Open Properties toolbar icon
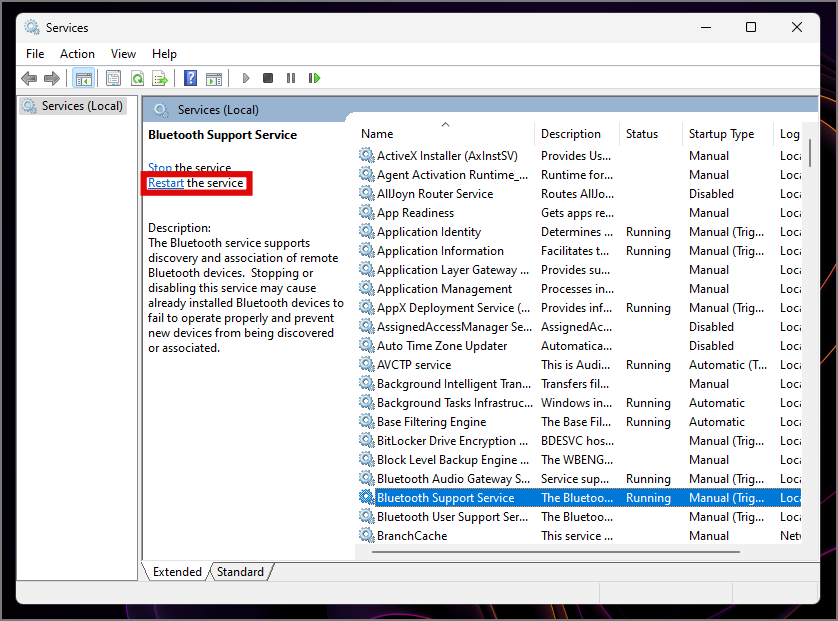The width and height of the screenshot is (838, 621). (x=113, y=79)
